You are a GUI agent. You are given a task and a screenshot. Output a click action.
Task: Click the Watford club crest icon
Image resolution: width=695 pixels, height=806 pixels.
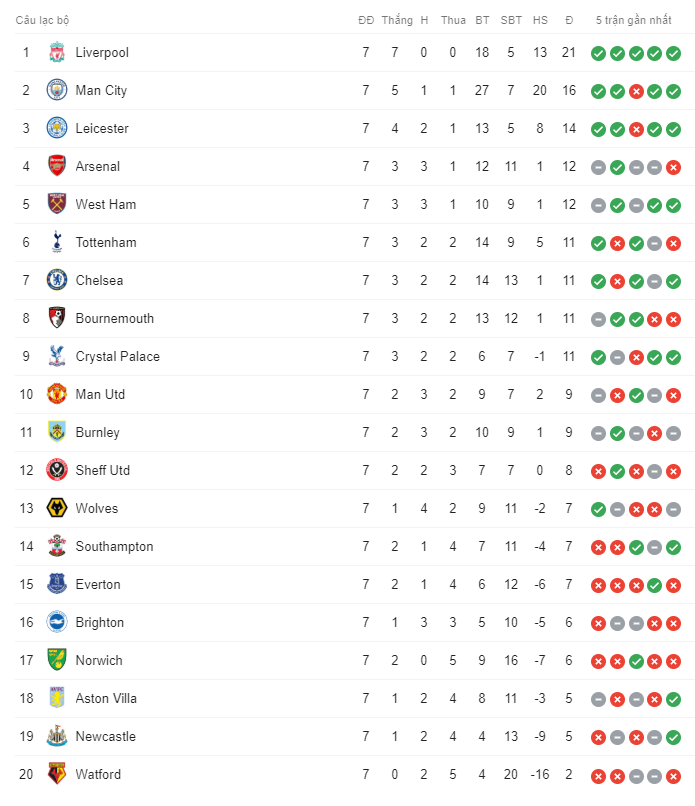pos(56,774)
